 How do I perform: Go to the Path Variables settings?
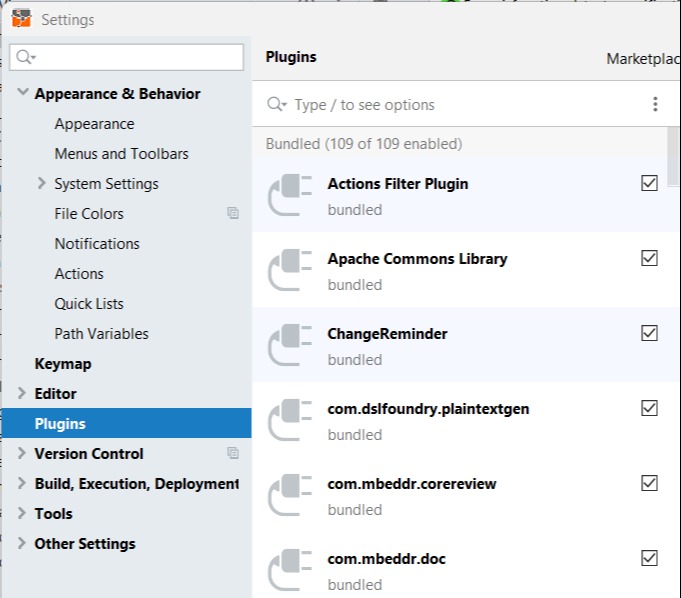(101, 334)
